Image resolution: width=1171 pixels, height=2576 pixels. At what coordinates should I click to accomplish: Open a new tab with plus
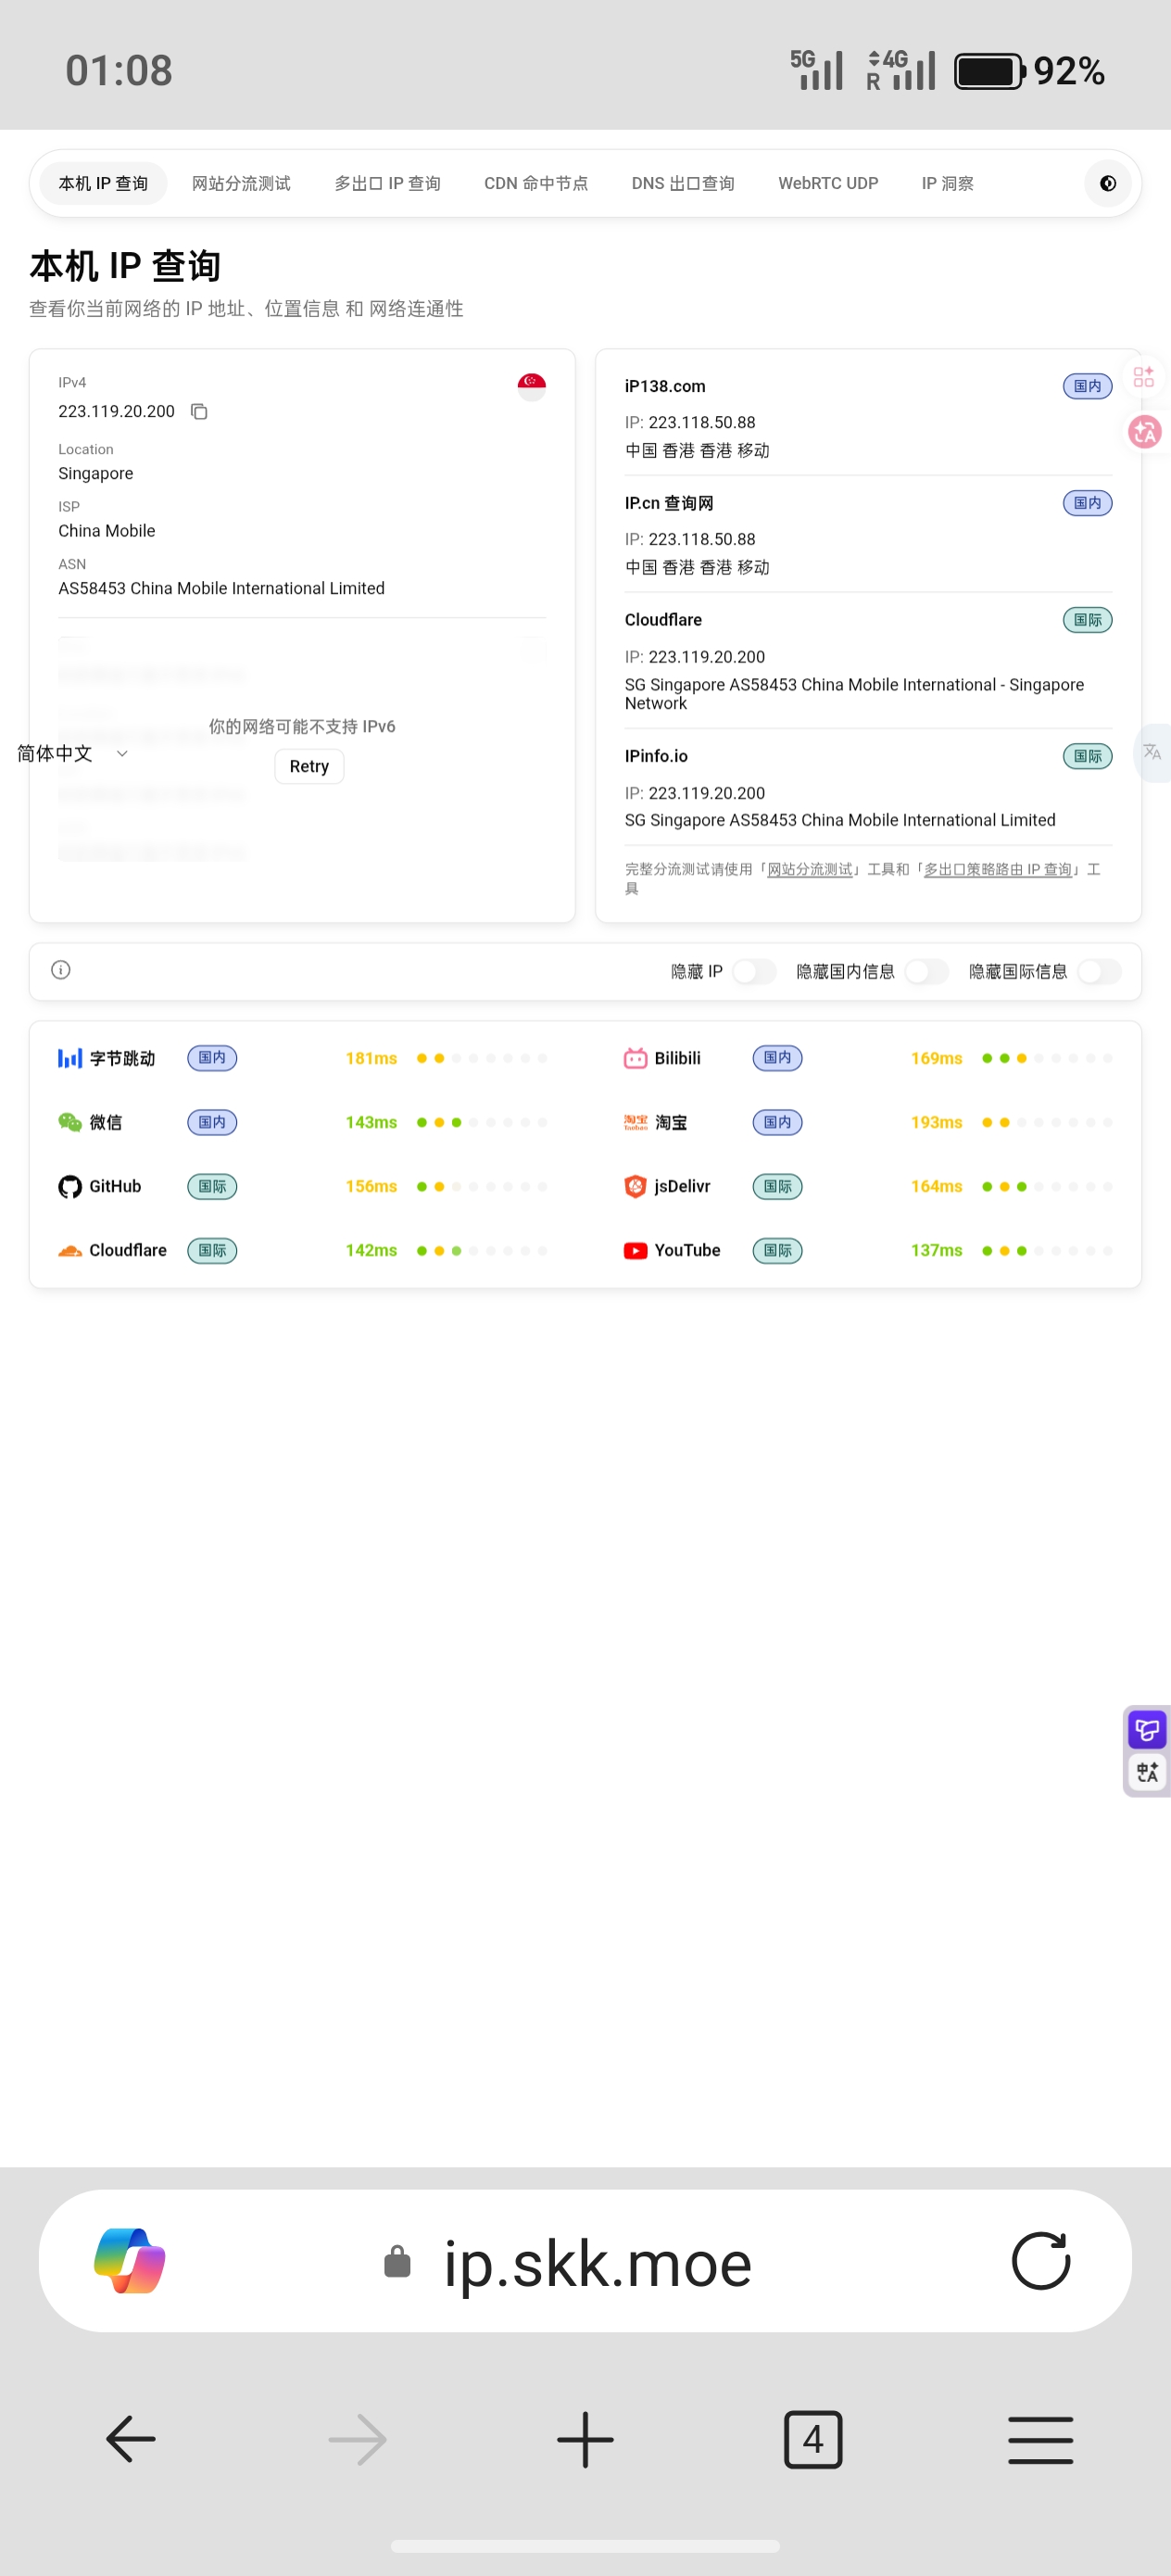tap(585, 2439)
